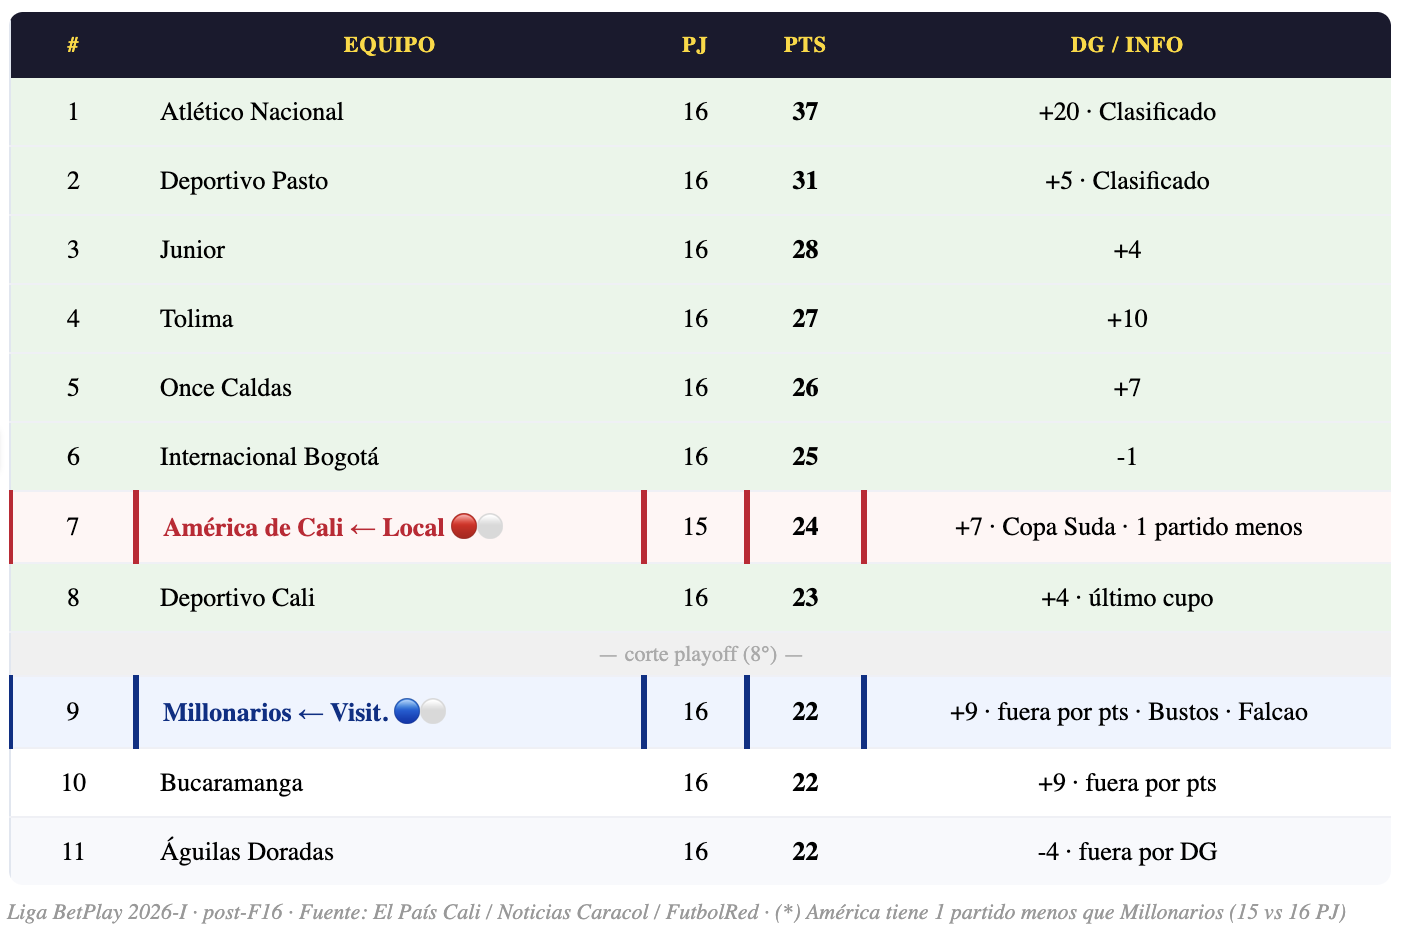This screenshot has width=1408, height=944.
Task: Click the white circle emoji beside Millonarios
Action: coord(433,711)
